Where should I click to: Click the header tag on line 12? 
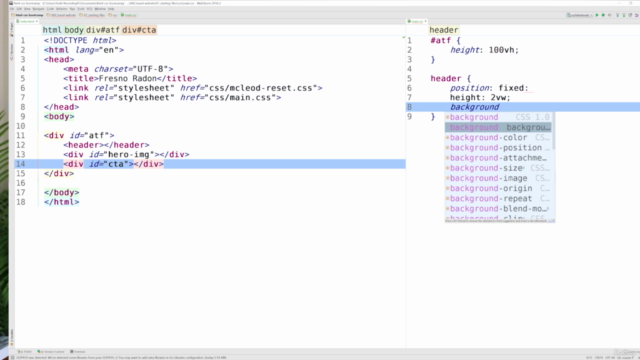click(x=107, y=145)
